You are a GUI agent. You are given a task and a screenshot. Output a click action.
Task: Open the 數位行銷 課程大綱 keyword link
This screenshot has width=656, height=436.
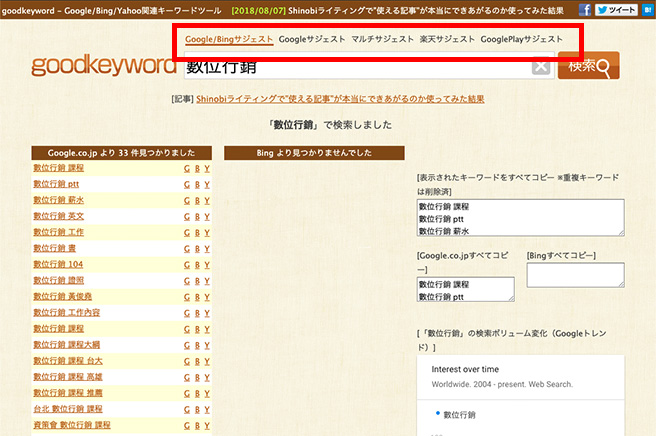pyautogui.click(x=67, y=345)
